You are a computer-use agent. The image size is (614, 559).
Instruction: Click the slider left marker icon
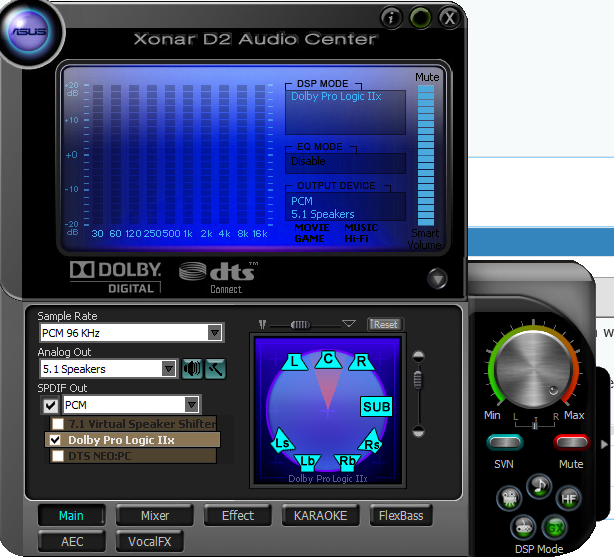[x=262, y=324]
